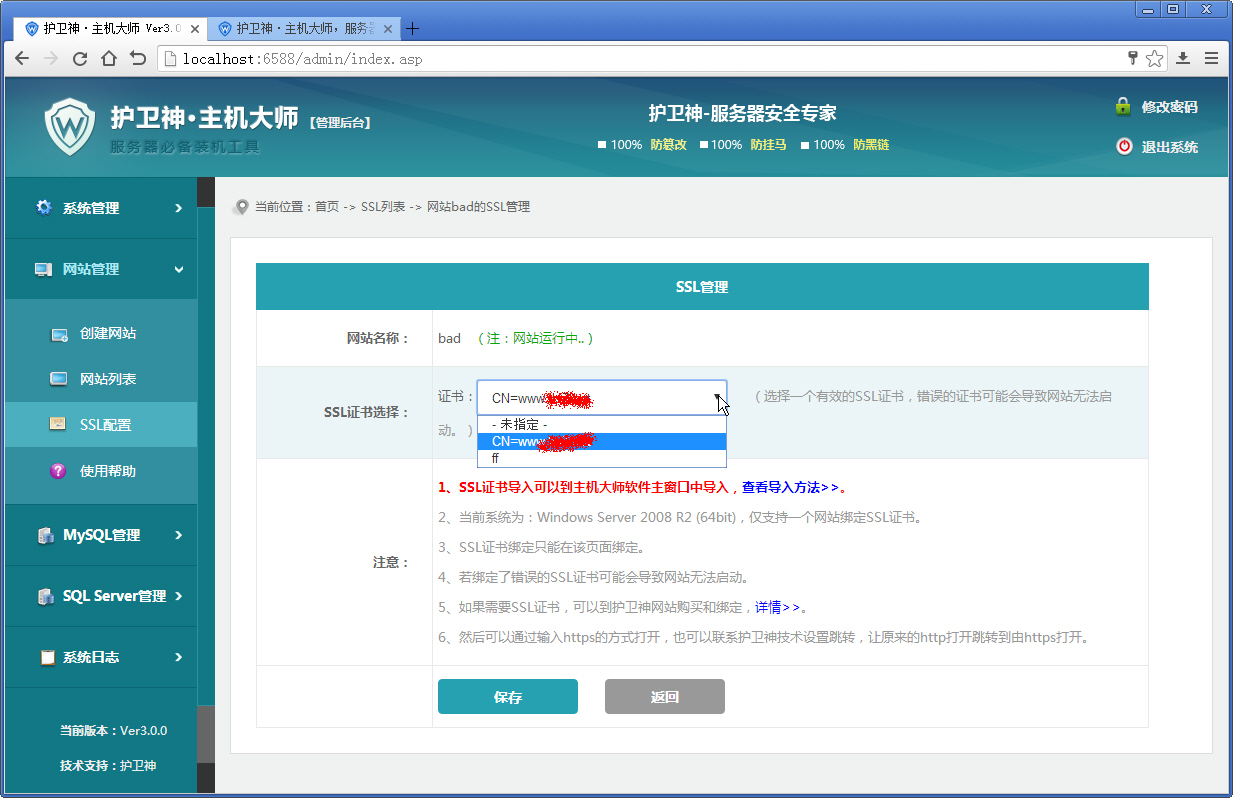
Task: Click the red power icon 退出系统
Action: (1124, 147)
